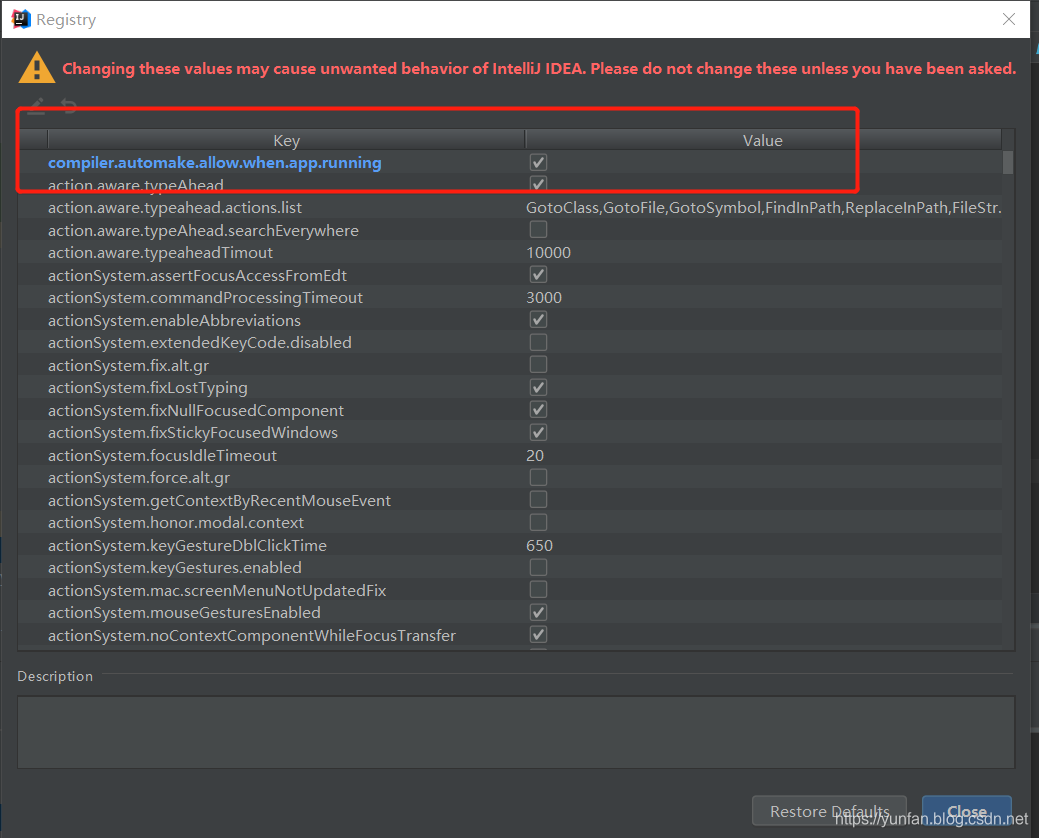1039x838 pixels.
Task: Select actionSystem.mac.screenMenuNotUpdatedFix key text
Action: 217,590
